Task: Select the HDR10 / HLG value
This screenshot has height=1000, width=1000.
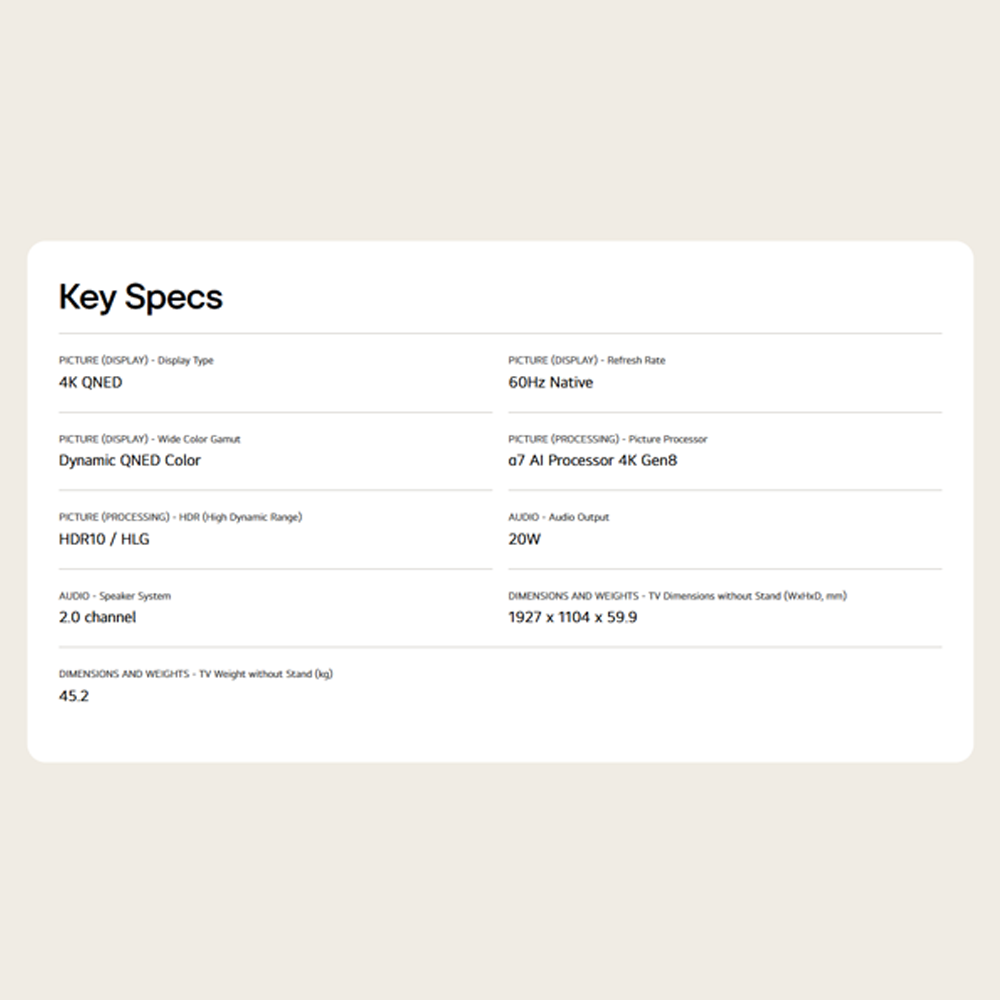Action: point(104,539)
